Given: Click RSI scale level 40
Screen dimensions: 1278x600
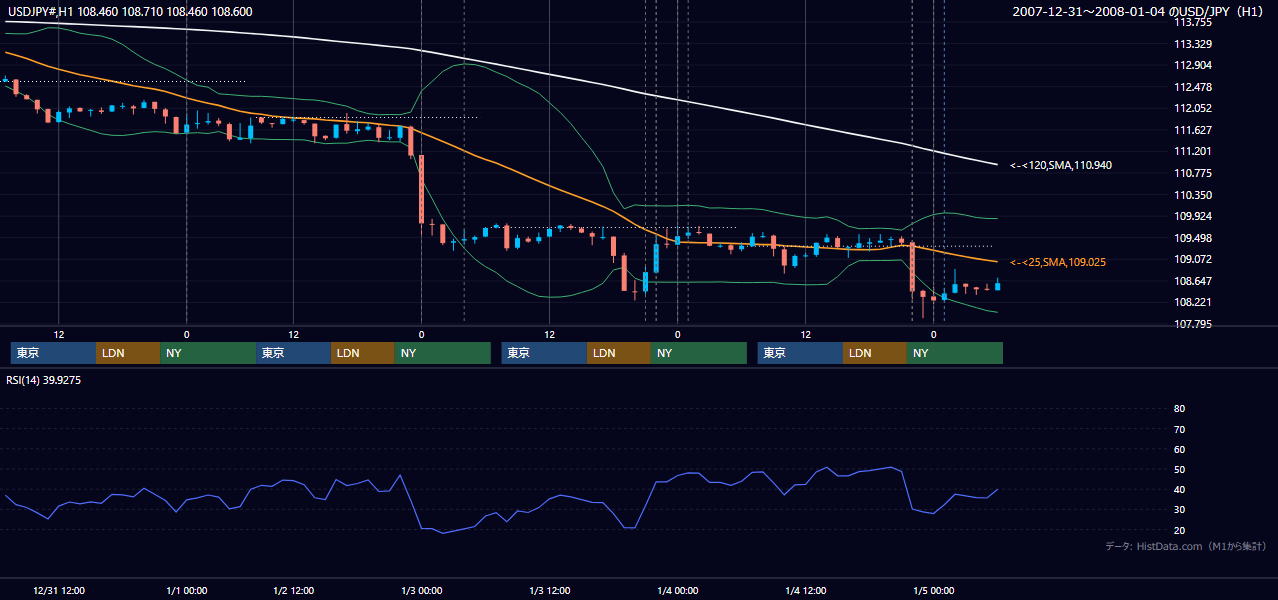Looking at the screenshot, I should pyautogui.click(x=1179, y=490).
